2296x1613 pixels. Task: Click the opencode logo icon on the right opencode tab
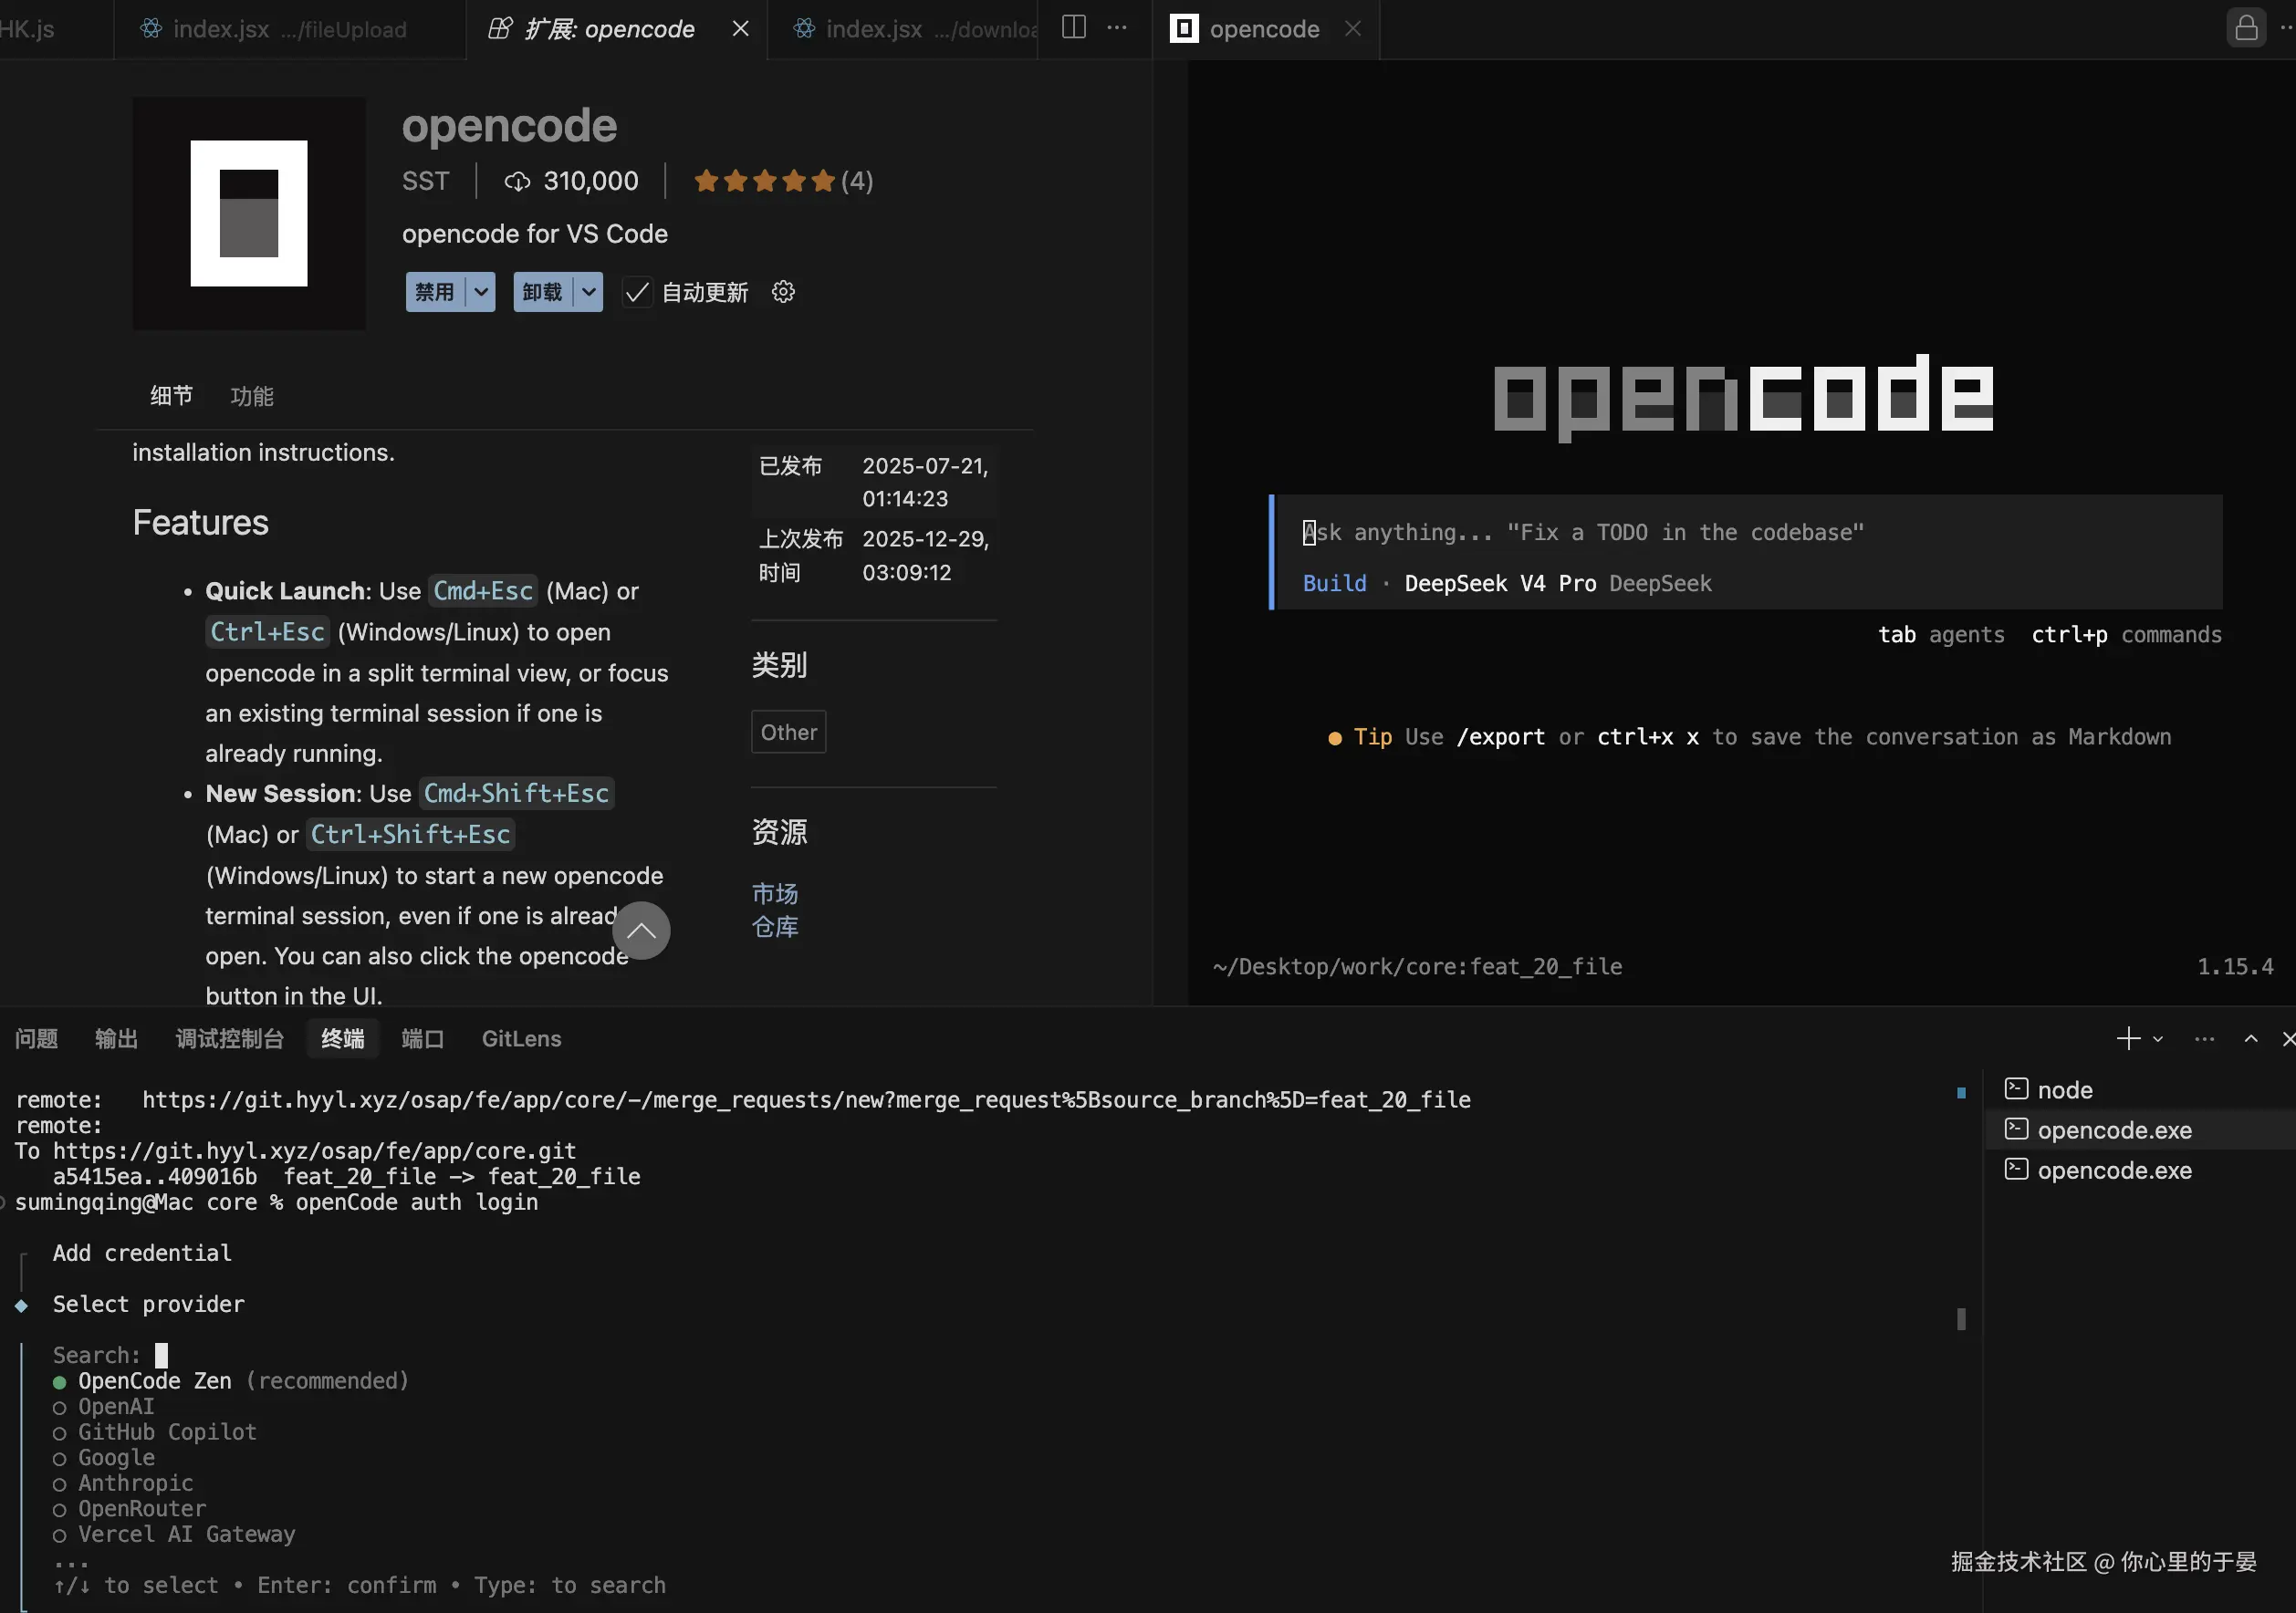[x=1184, y=28]
